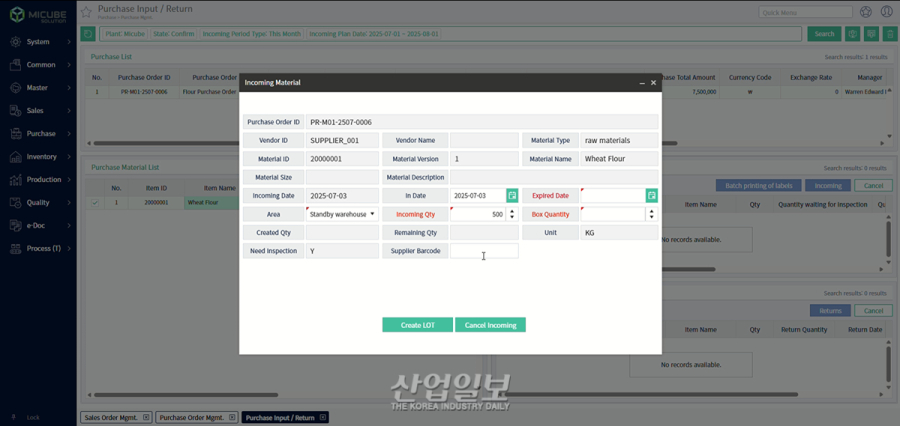Click the Lock pin icon in sidebar
The image size is (900, 426).
pyautogui.click(x=14, y=417)
